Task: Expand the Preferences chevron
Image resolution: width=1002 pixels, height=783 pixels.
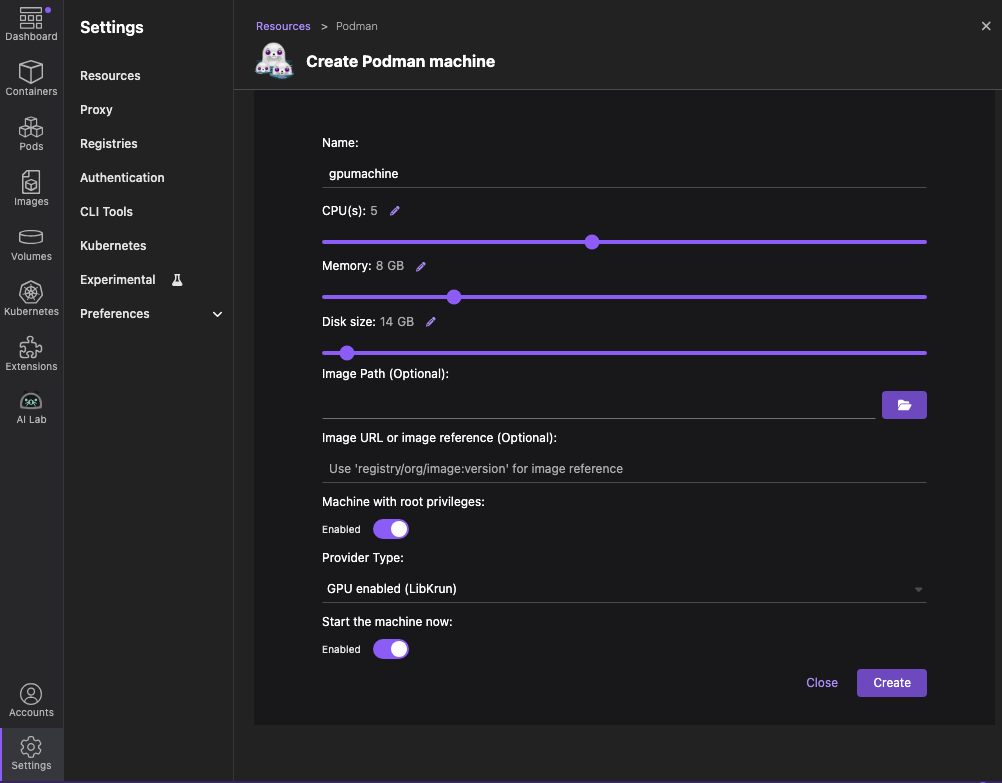Action: coord(217,314)
